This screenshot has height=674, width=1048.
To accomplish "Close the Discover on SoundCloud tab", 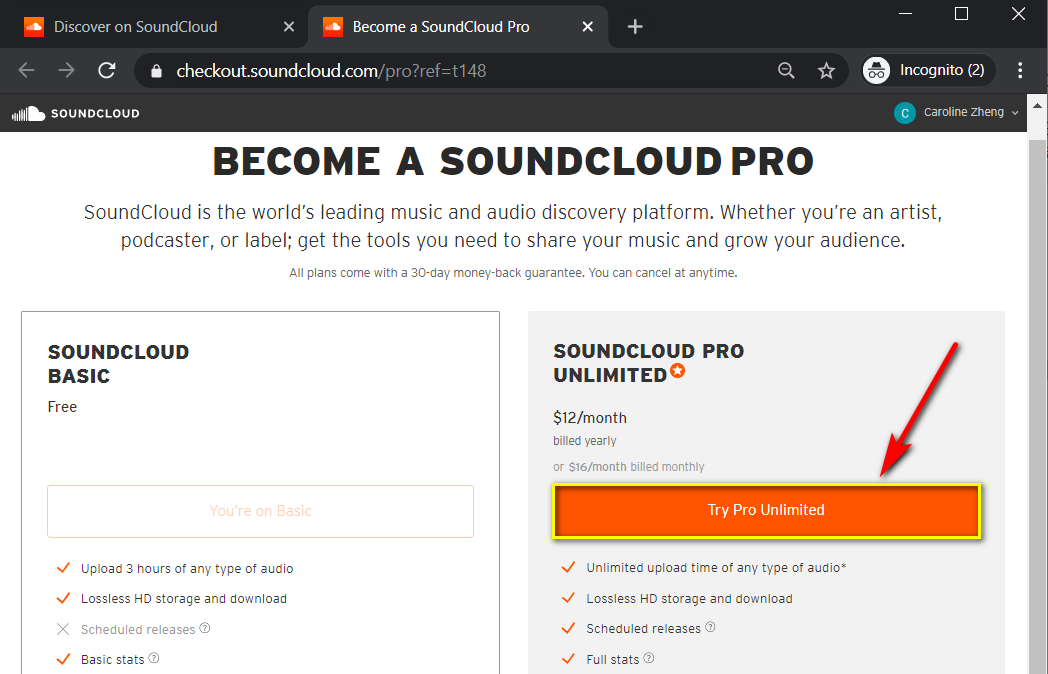I will (x=289, y=26).
